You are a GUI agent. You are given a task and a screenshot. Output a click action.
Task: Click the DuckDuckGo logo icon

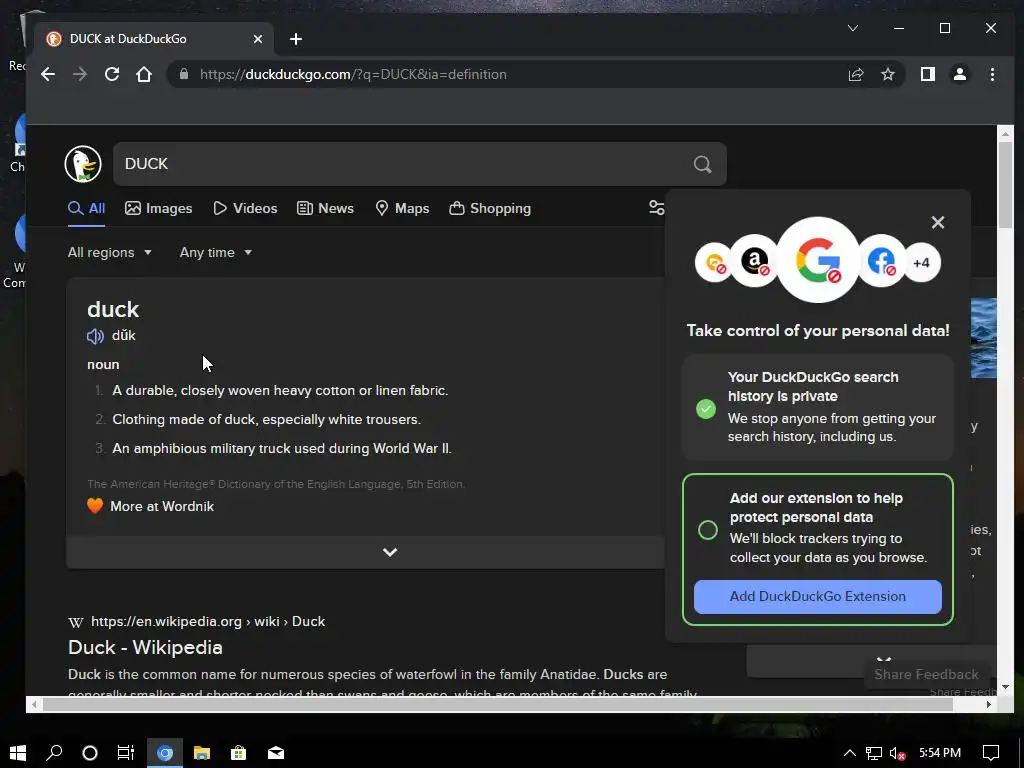tap(83, 164)
